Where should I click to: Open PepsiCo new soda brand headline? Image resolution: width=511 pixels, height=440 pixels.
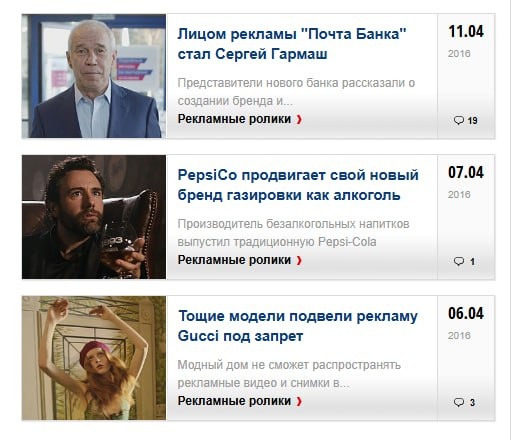click(x=298, y=185)
